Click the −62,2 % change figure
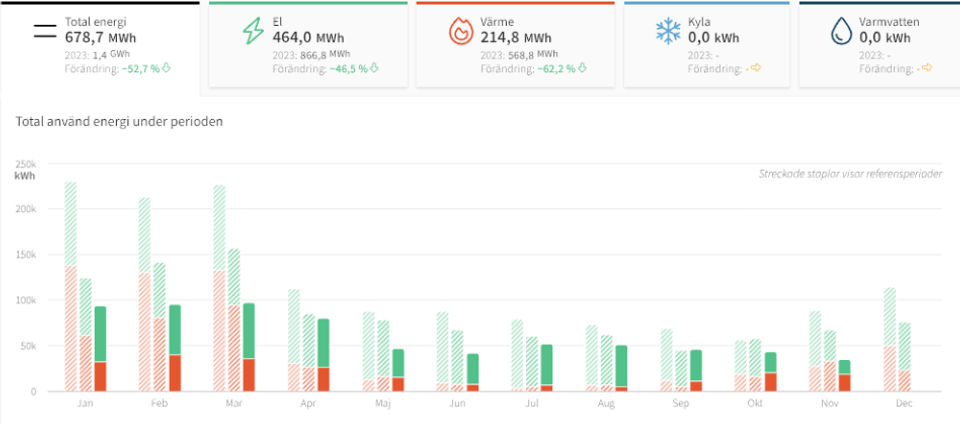Screen dimensions: 960x424 click(x=556, y=69)
